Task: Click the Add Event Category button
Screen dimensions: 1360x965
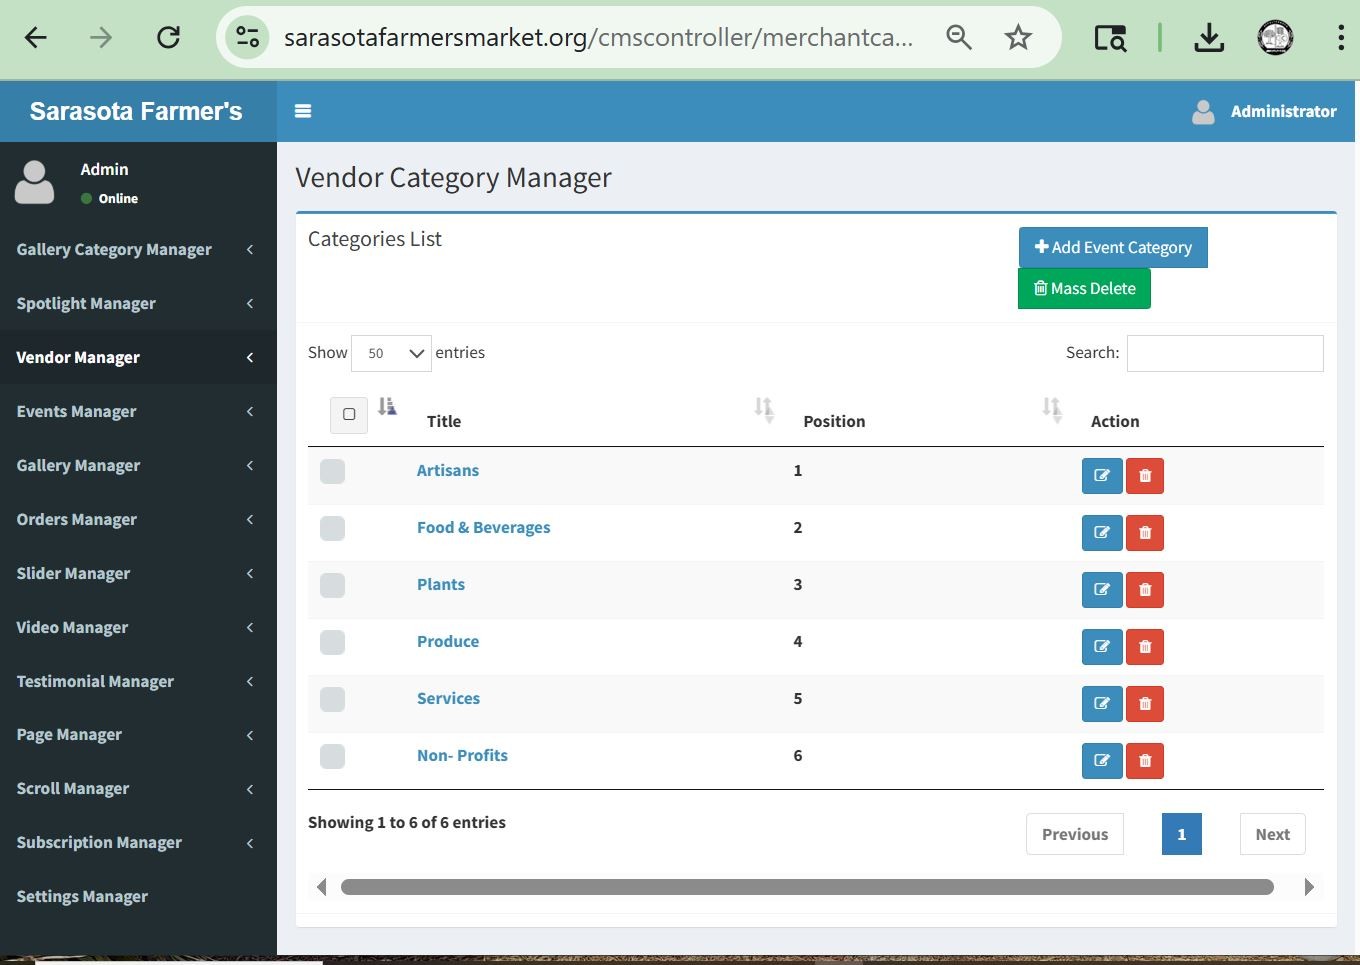Action: tap(1113, 247)
